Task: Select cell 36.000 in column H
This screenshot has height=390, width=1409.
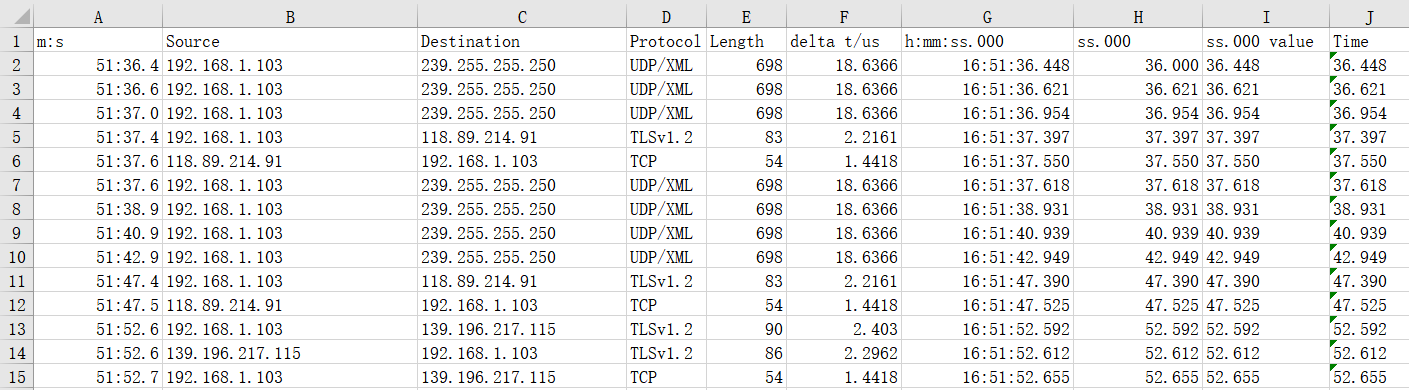Action: (1138, 65)
